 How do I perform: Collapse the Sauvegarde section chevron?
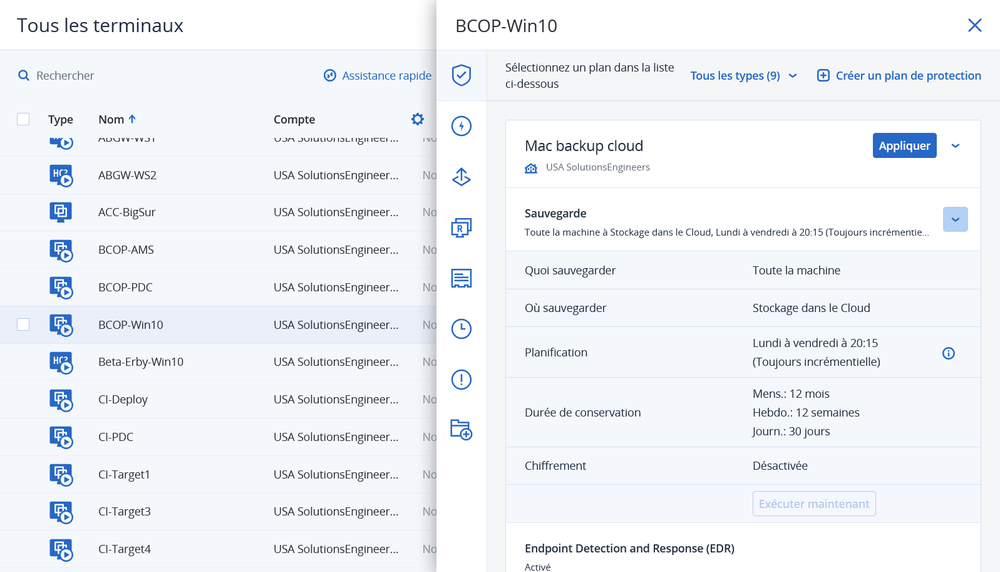point(955,219)
